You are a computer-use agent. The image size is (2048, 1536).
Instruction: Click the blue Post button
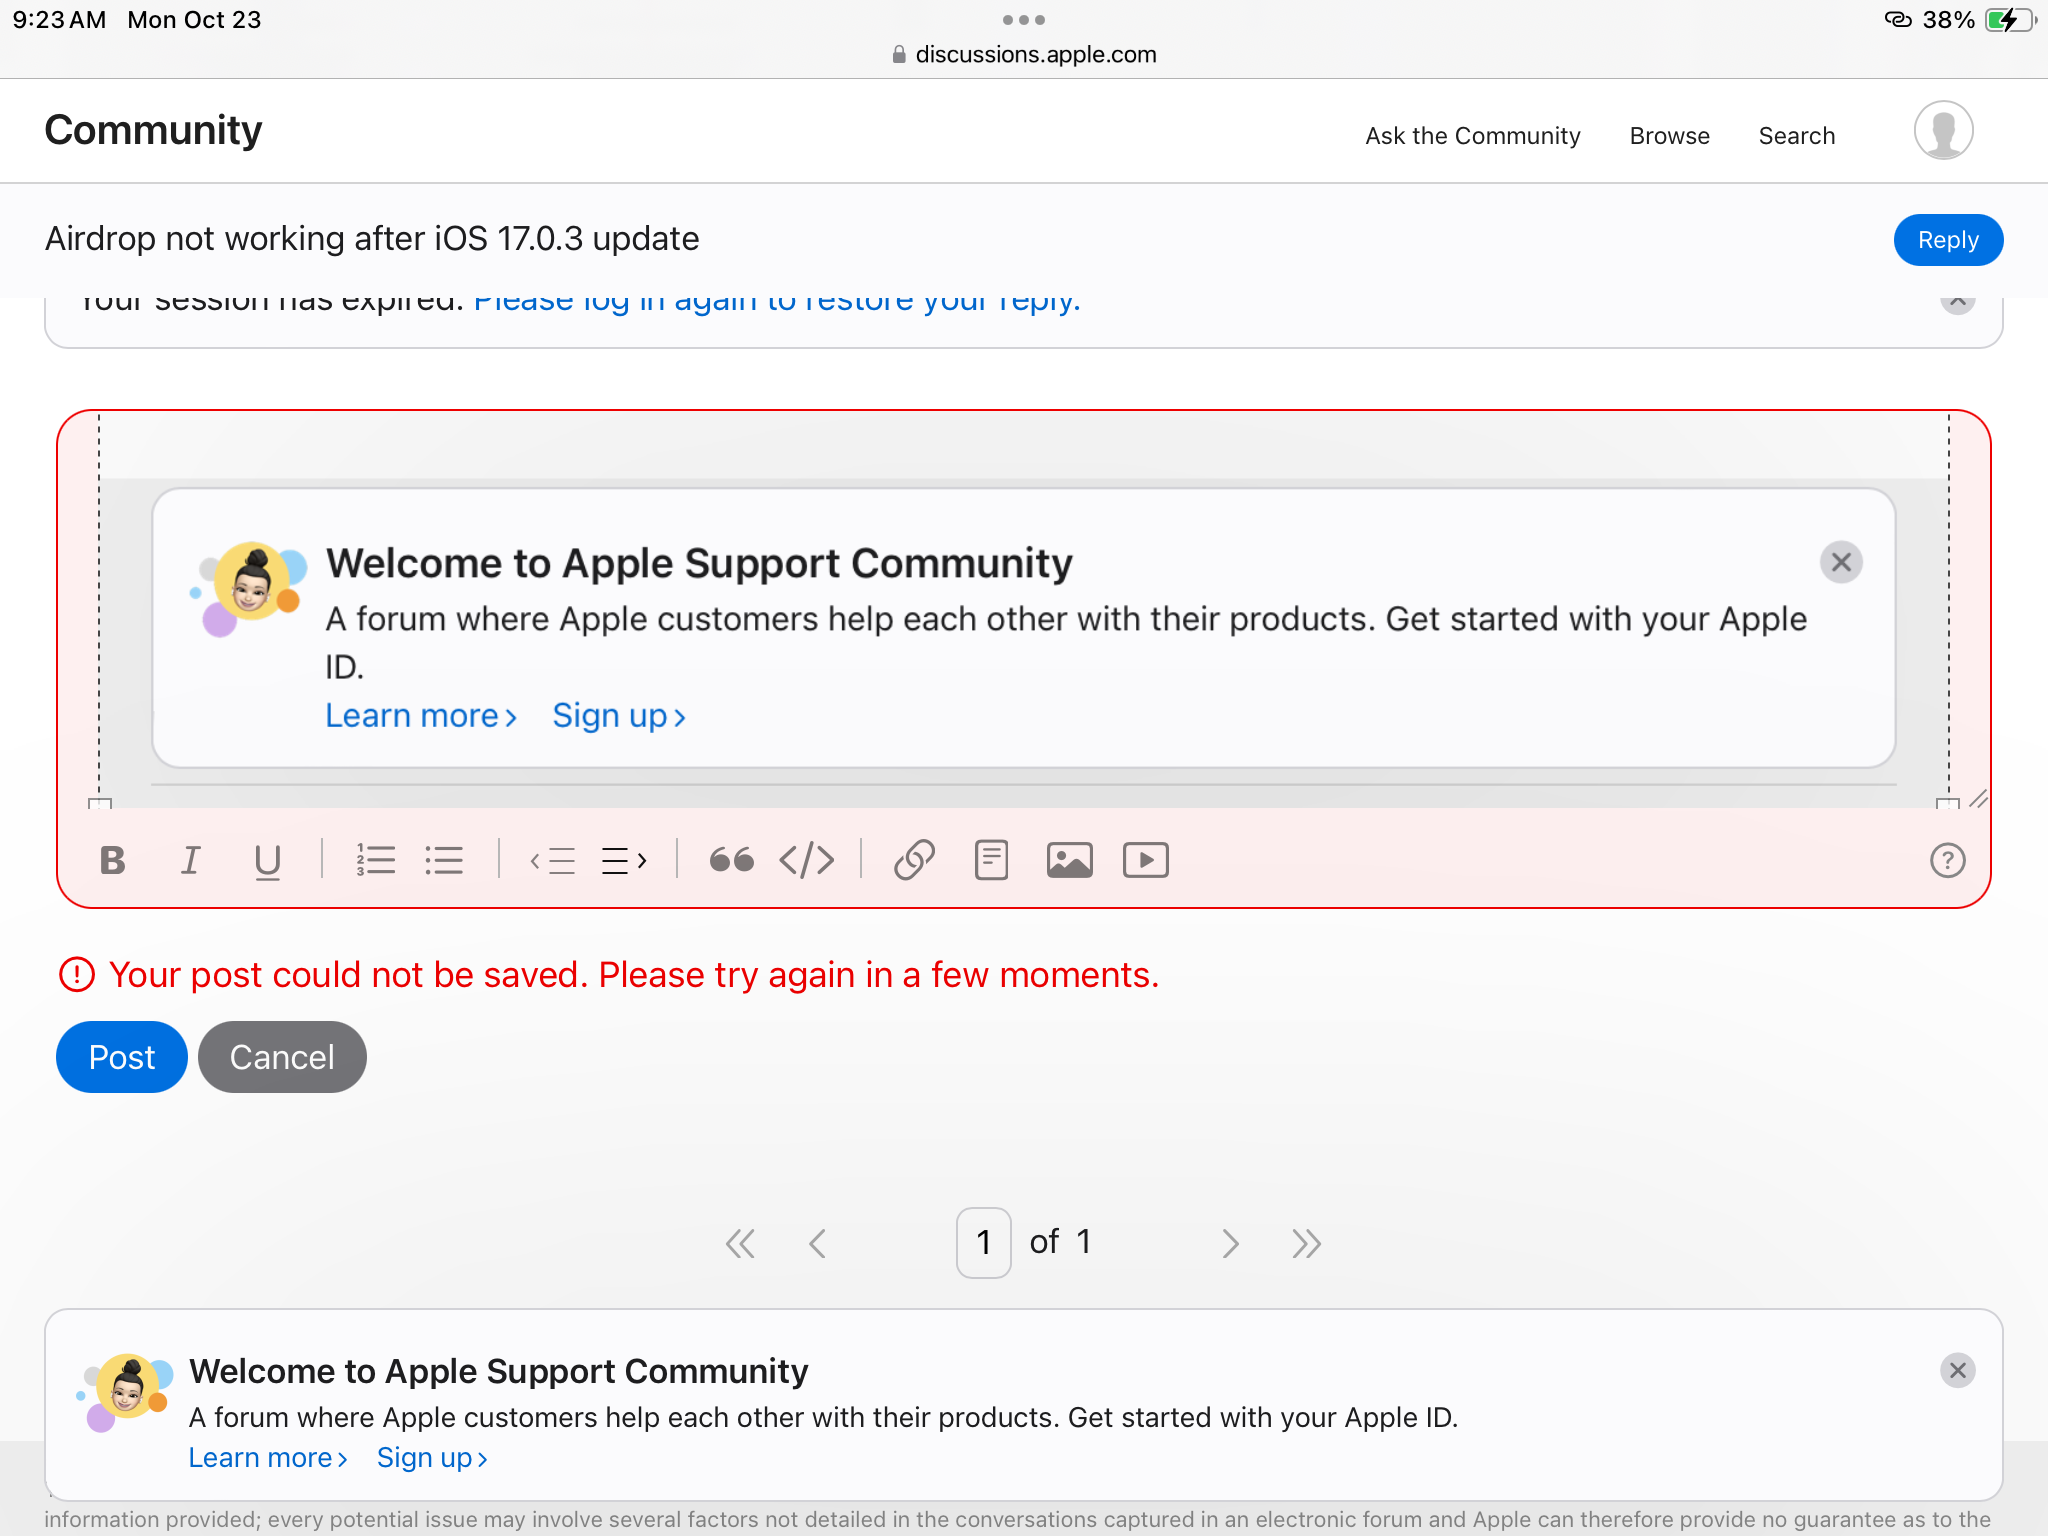tap(122, 1057)
